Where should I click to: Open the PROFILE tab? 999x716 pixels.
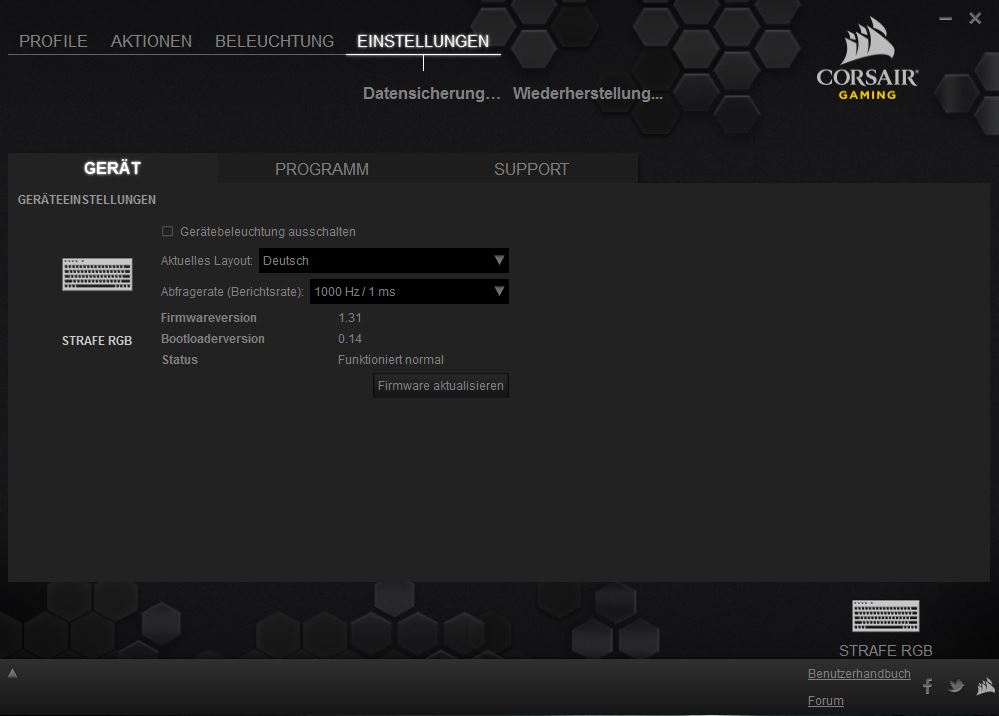[53, 41]
